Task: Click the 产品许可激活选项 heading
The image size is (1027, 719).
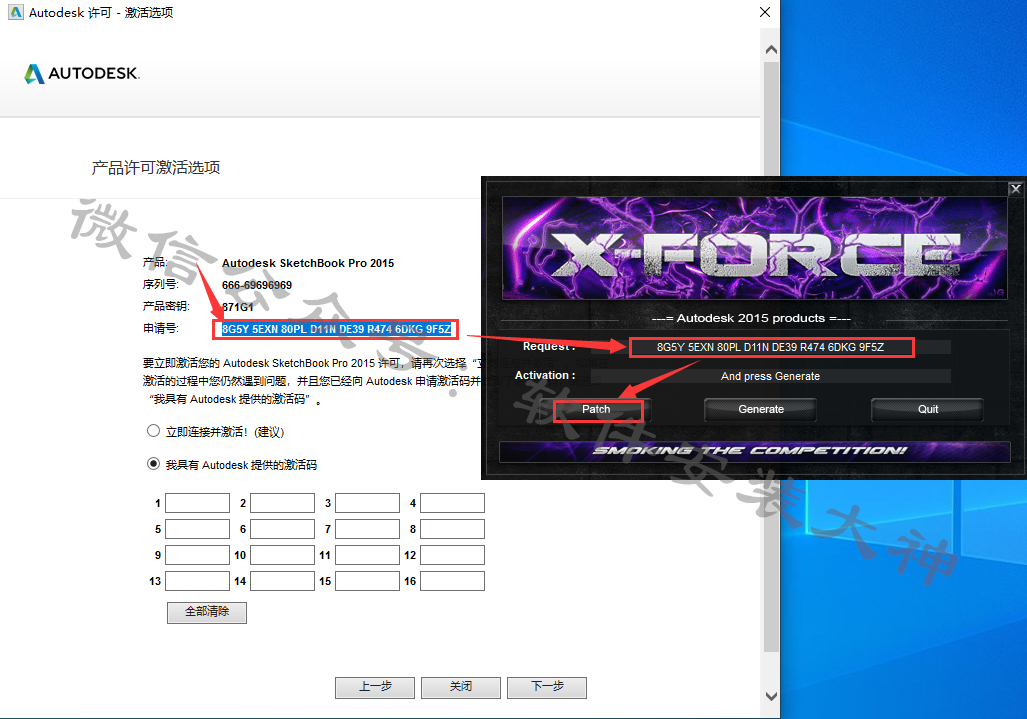Action: pos(156,168)
